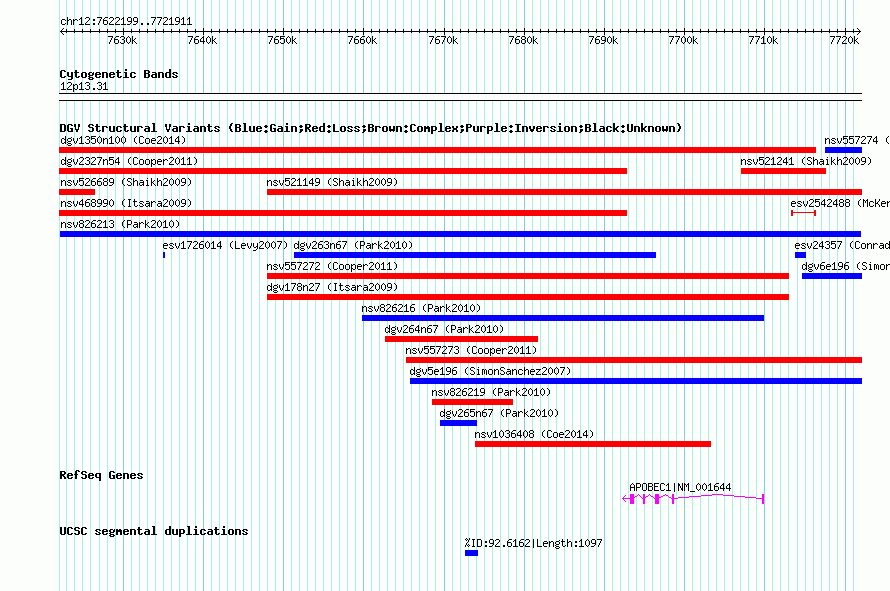Click the dgv5e196 (SimonSanchez2007) blue bar
Screen dimensions: 890x591
click(636, 381)
